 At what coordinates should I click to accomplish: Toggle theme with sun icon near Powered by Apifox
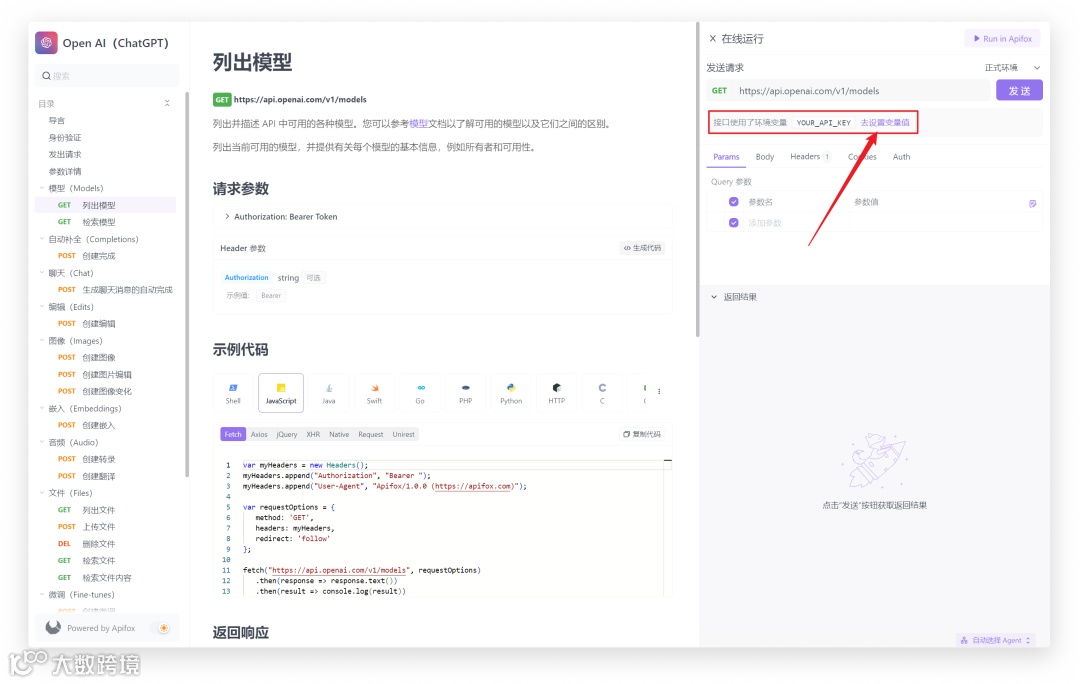pyautogui.click(x=163, y=628)
